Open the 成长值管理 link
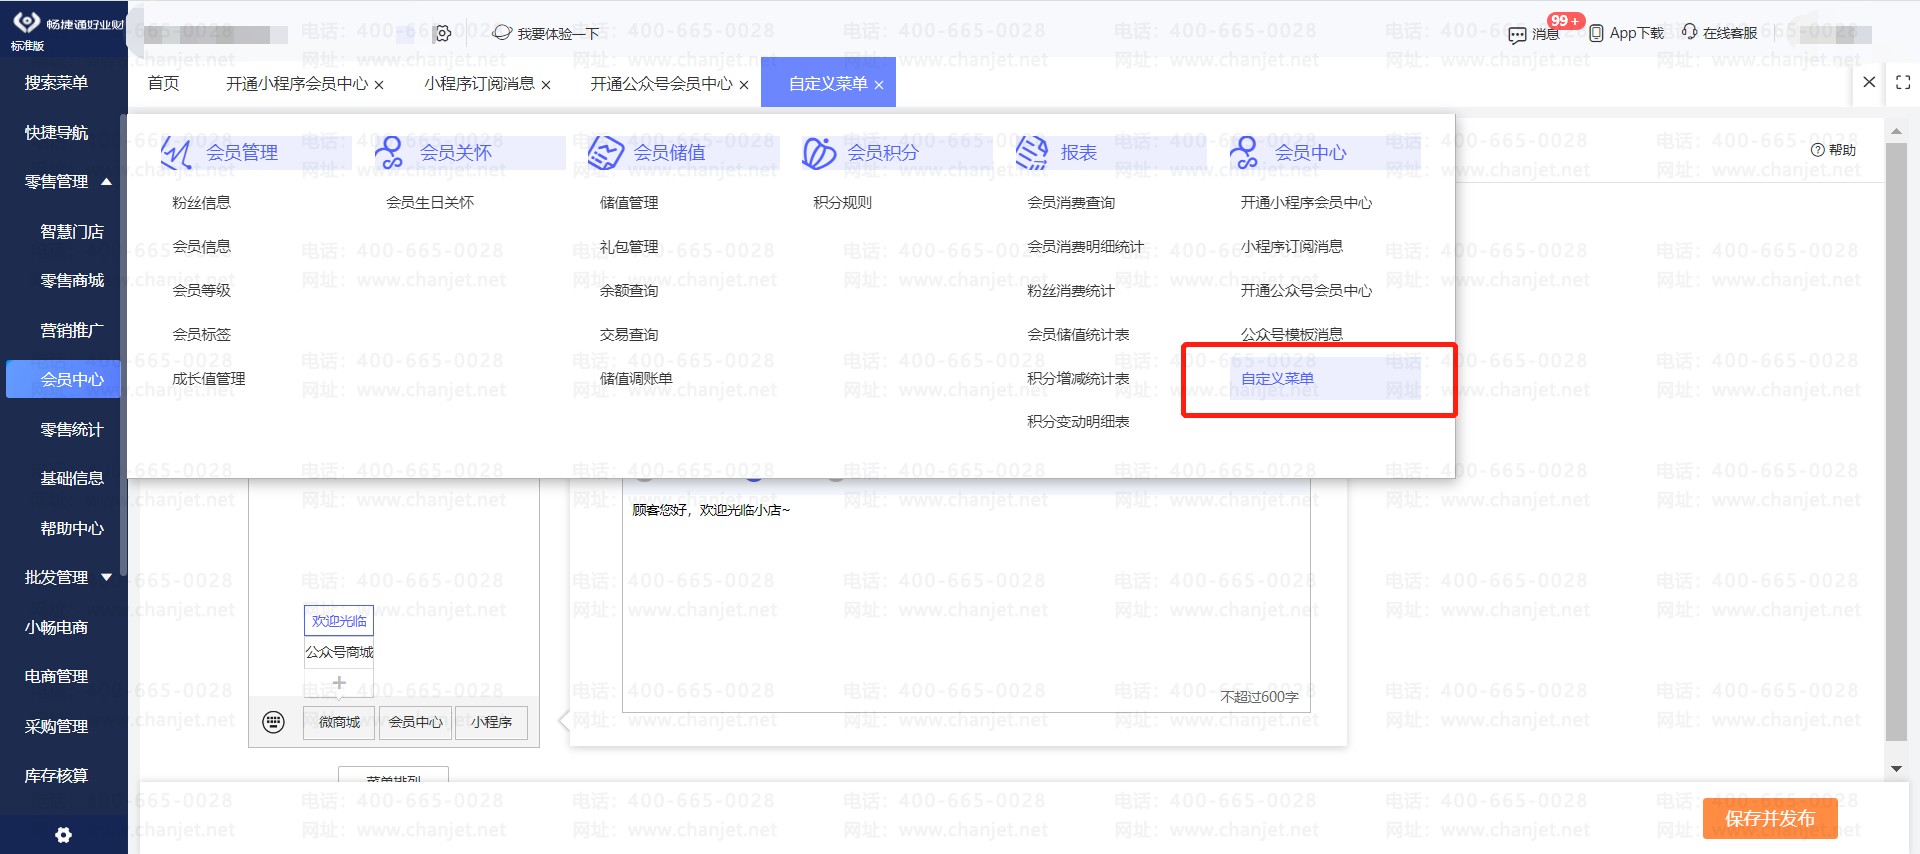1920x854 pixels. click(x=208, y=379)
